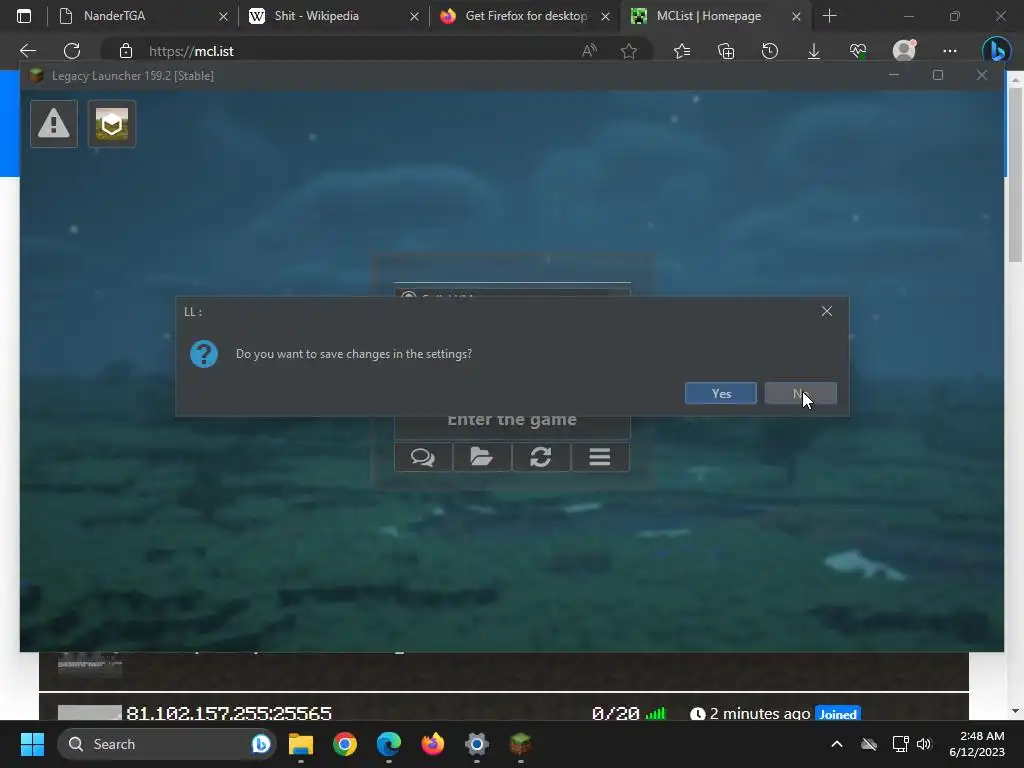The image size is (1024, 768).
Task: Open a new browser tab with the plus button
Action: tap(829, 16)
